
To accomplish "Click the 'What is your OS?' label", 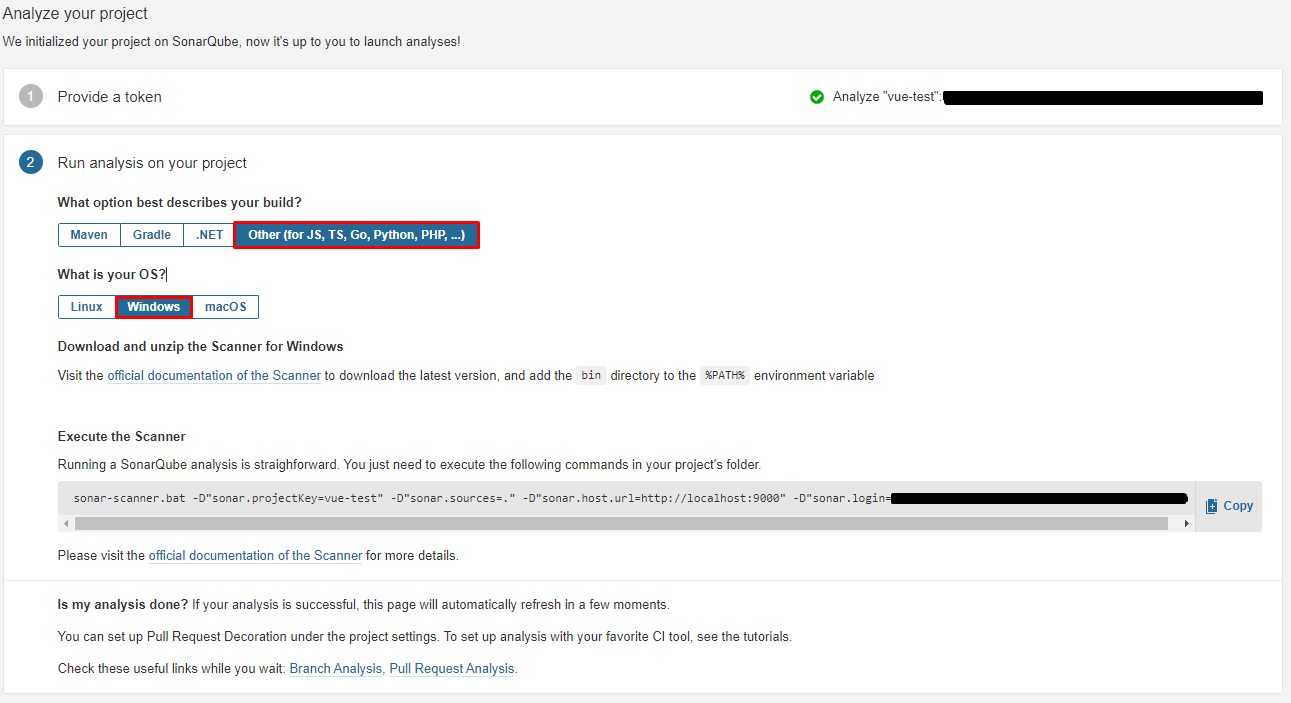I will point(112,274).
